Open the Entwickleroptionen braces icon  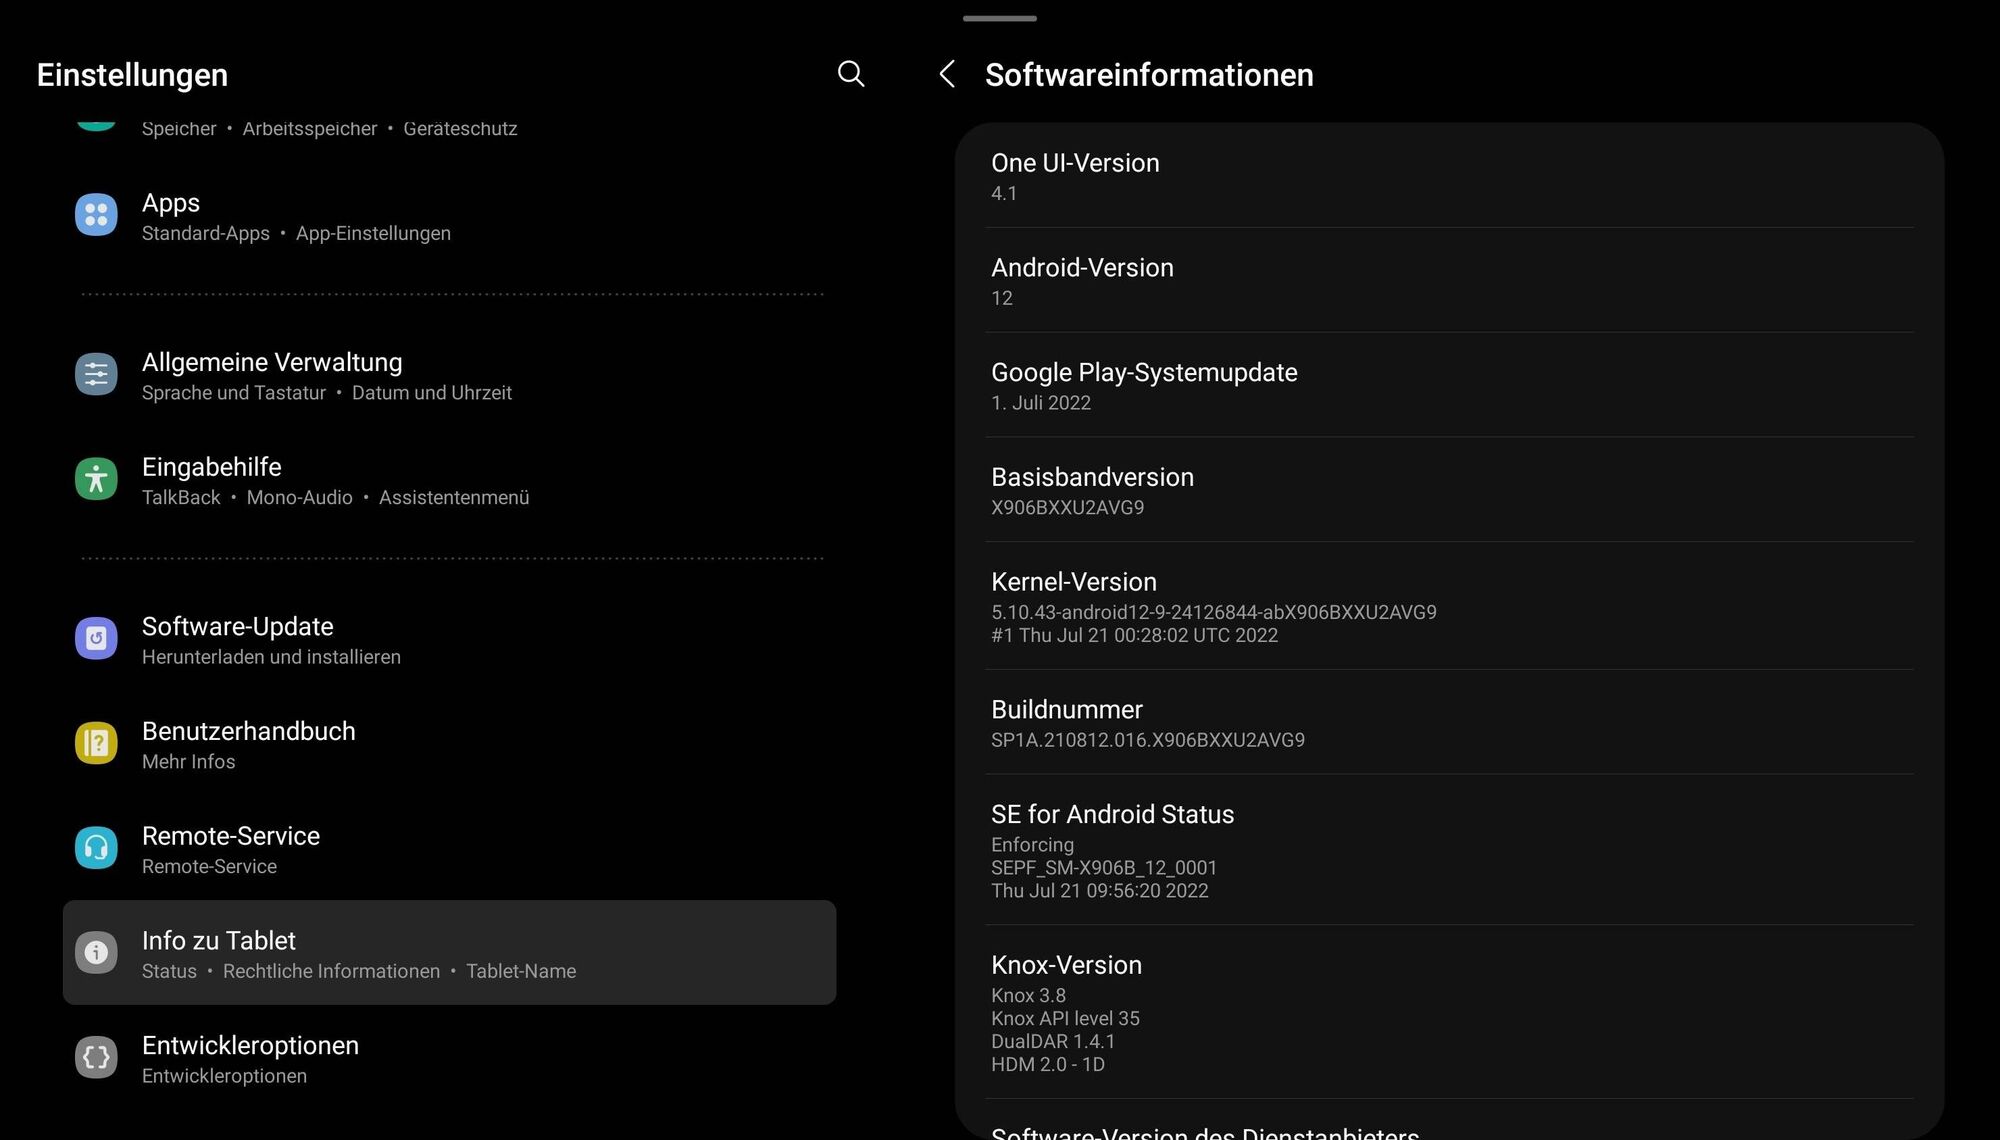pyautogui.click(x=96, y=1057)
